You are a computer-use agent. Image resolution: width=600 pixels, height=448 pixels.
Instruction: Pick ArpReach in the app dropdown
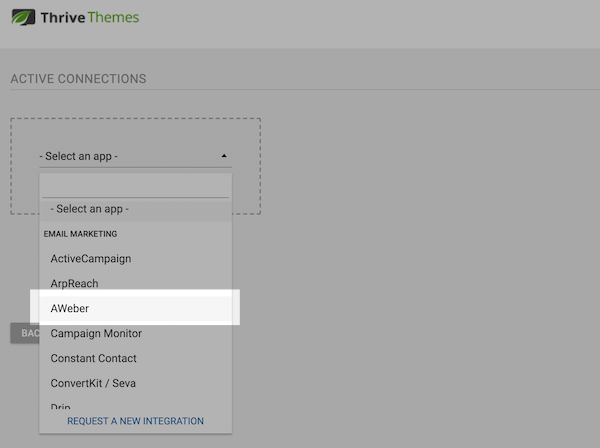pos(74,284)
